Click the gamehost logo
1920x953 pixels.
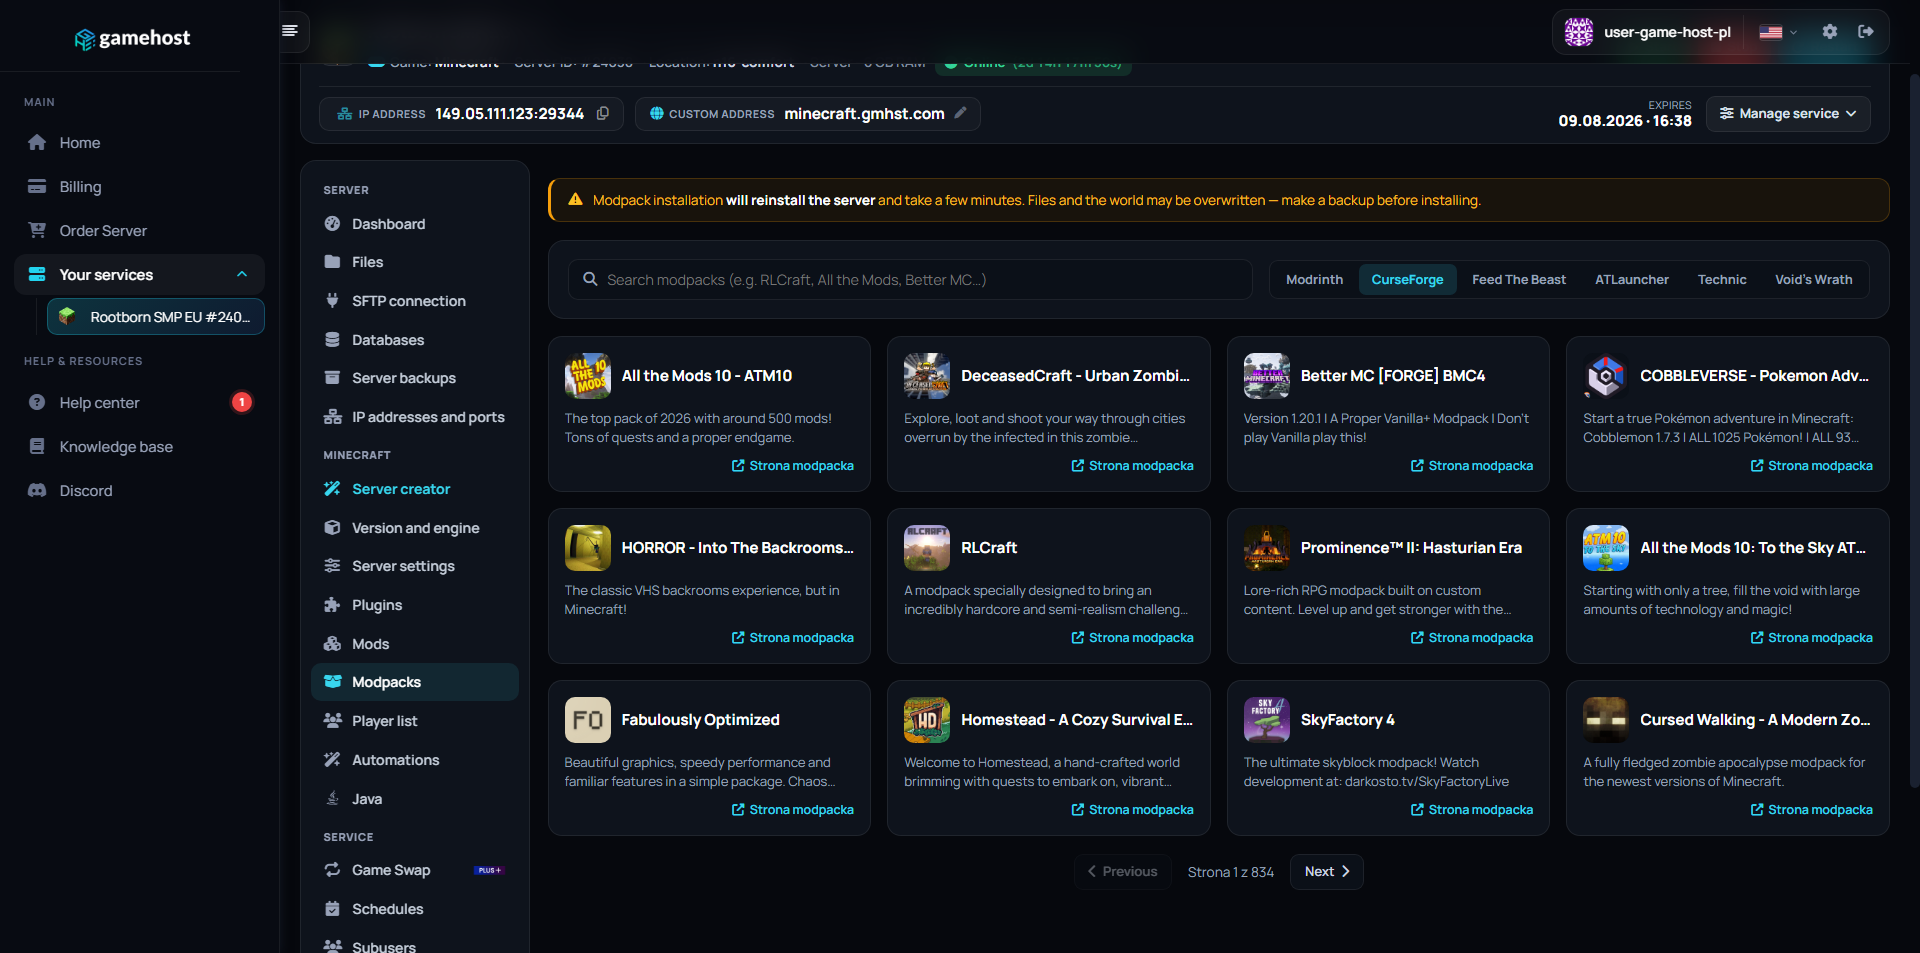(x=132, y=38)
